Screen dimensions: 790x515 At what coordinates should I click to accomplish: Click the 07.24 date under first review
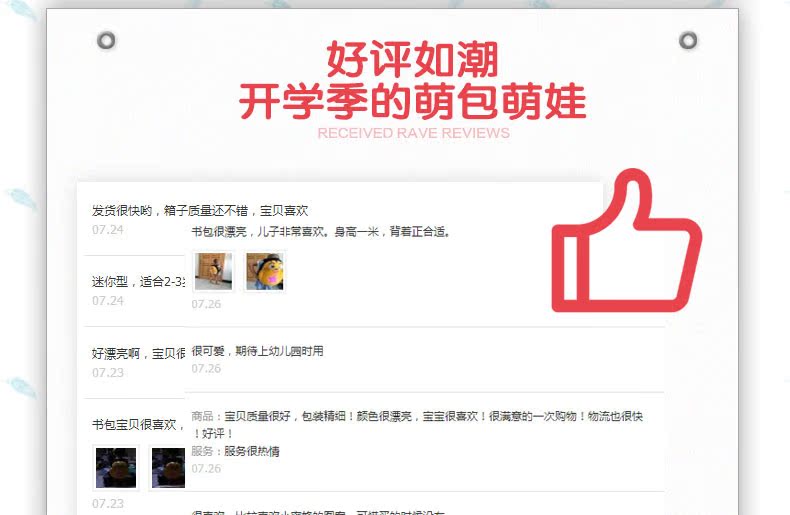[107, 230]
